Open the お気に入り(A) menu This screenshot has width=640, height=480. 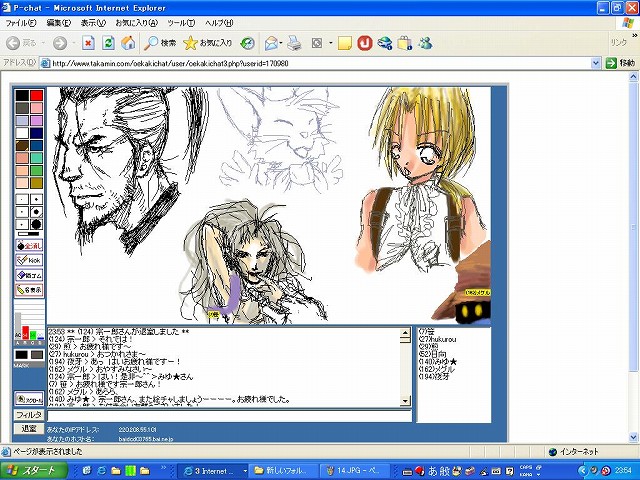coord(136,23)
